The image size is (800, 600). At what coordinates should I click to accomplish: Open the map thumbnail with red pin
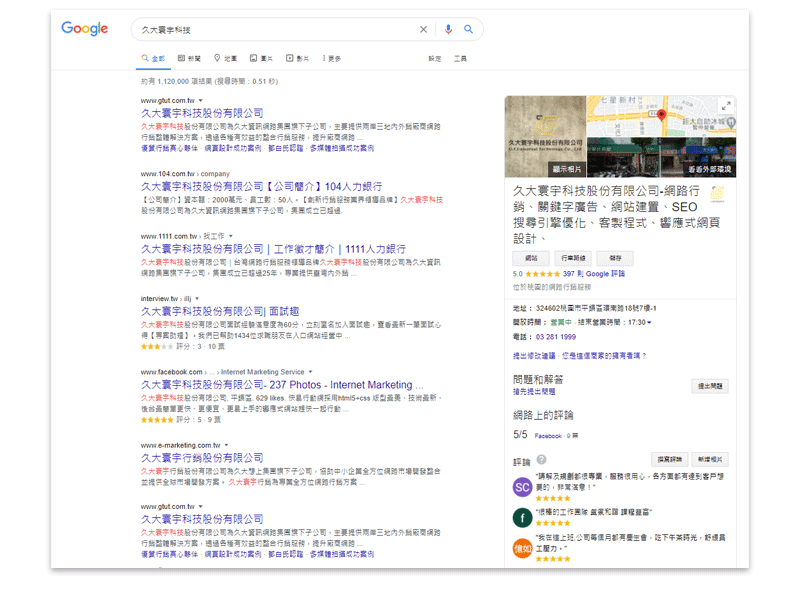(x=661, y=116)
